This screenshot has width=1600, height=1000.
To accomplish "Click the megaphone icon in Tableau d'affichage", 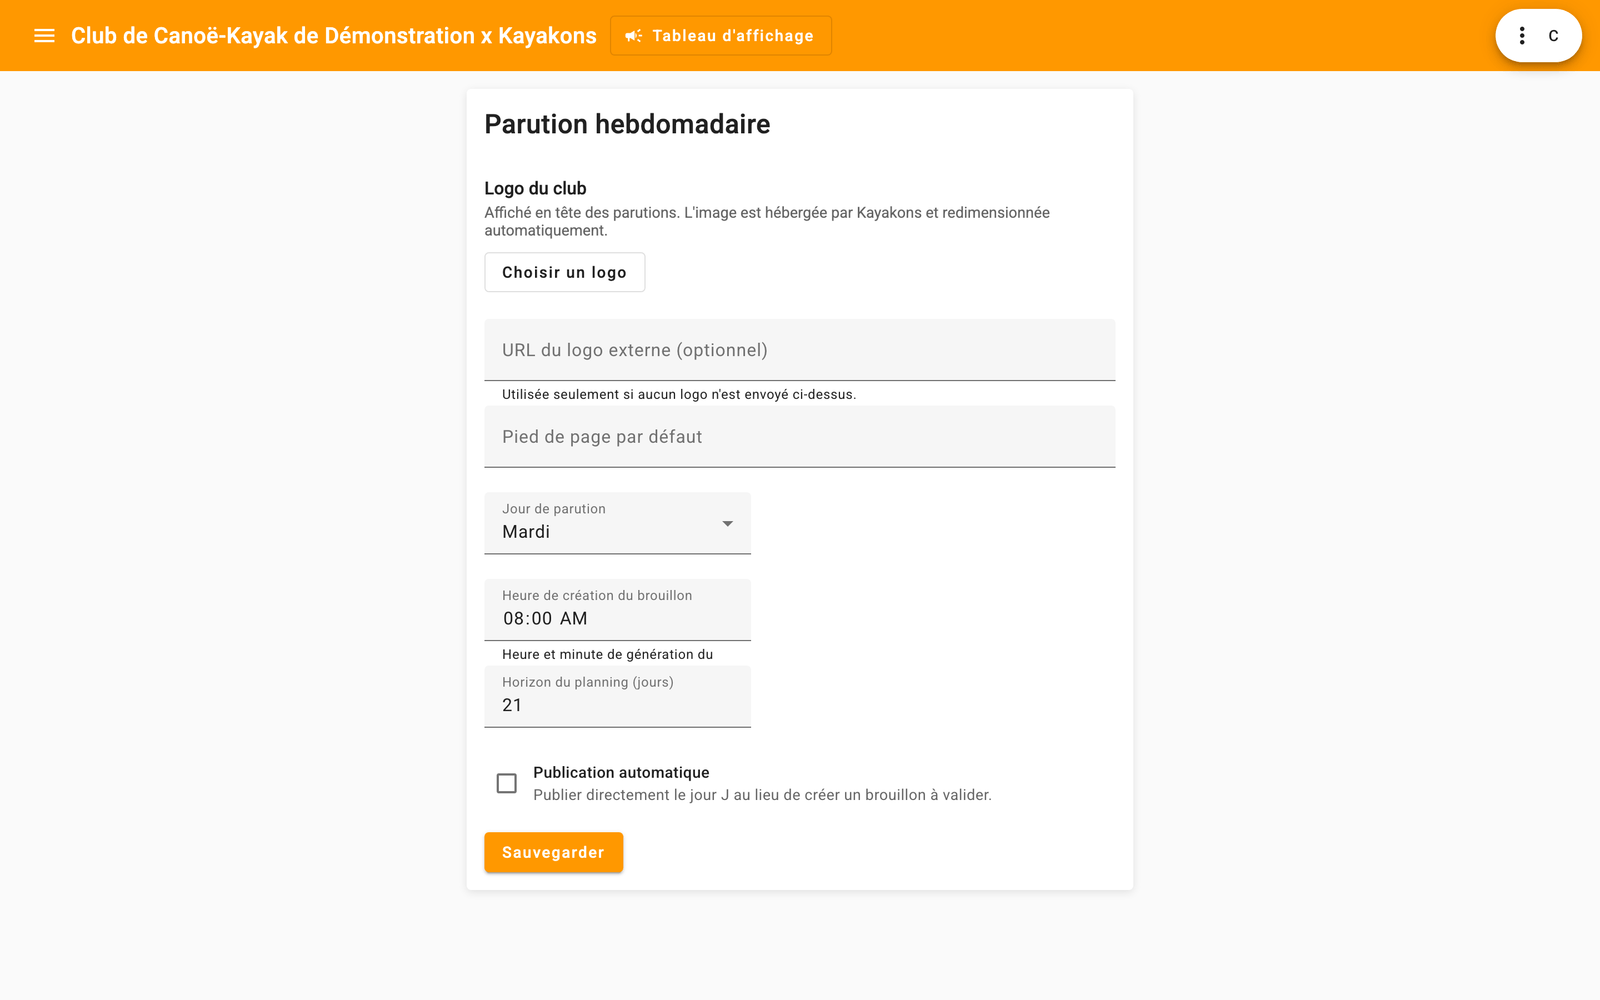I will [x=633, y=36].
